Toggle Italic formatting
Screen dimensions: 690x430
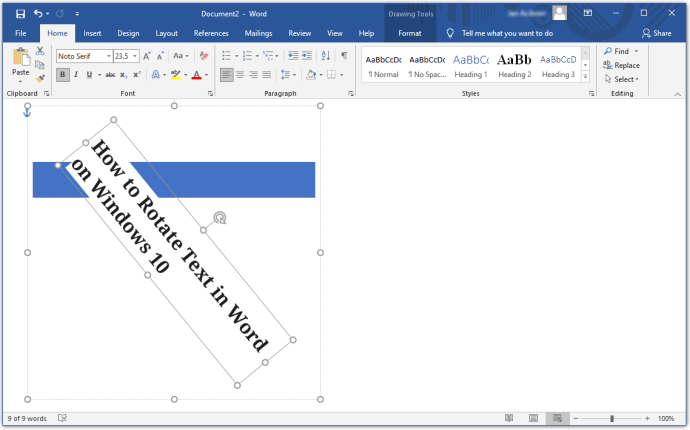click(76, 75)
